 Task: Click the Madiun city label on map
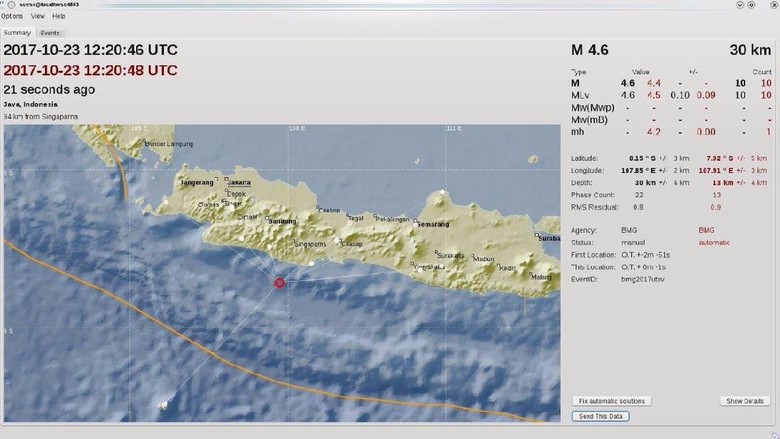tap(484, 259)
